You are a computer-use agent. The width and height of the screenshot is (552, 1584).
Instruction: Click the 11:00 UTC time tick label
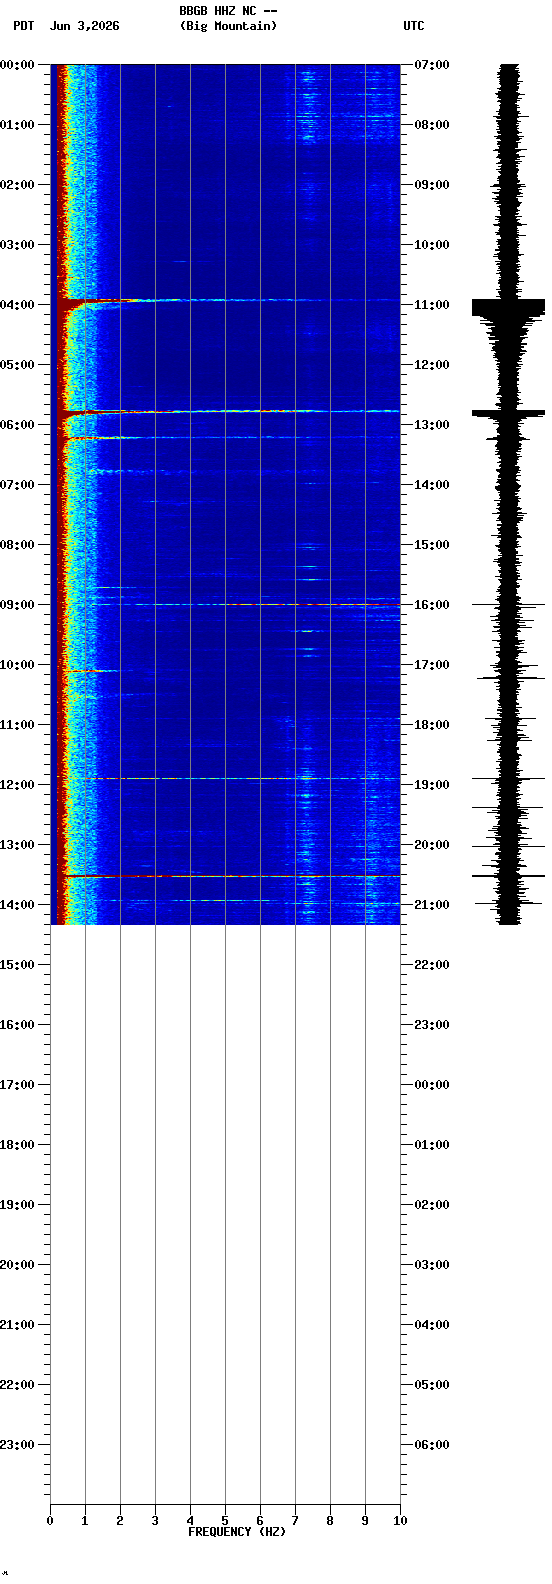432,305
